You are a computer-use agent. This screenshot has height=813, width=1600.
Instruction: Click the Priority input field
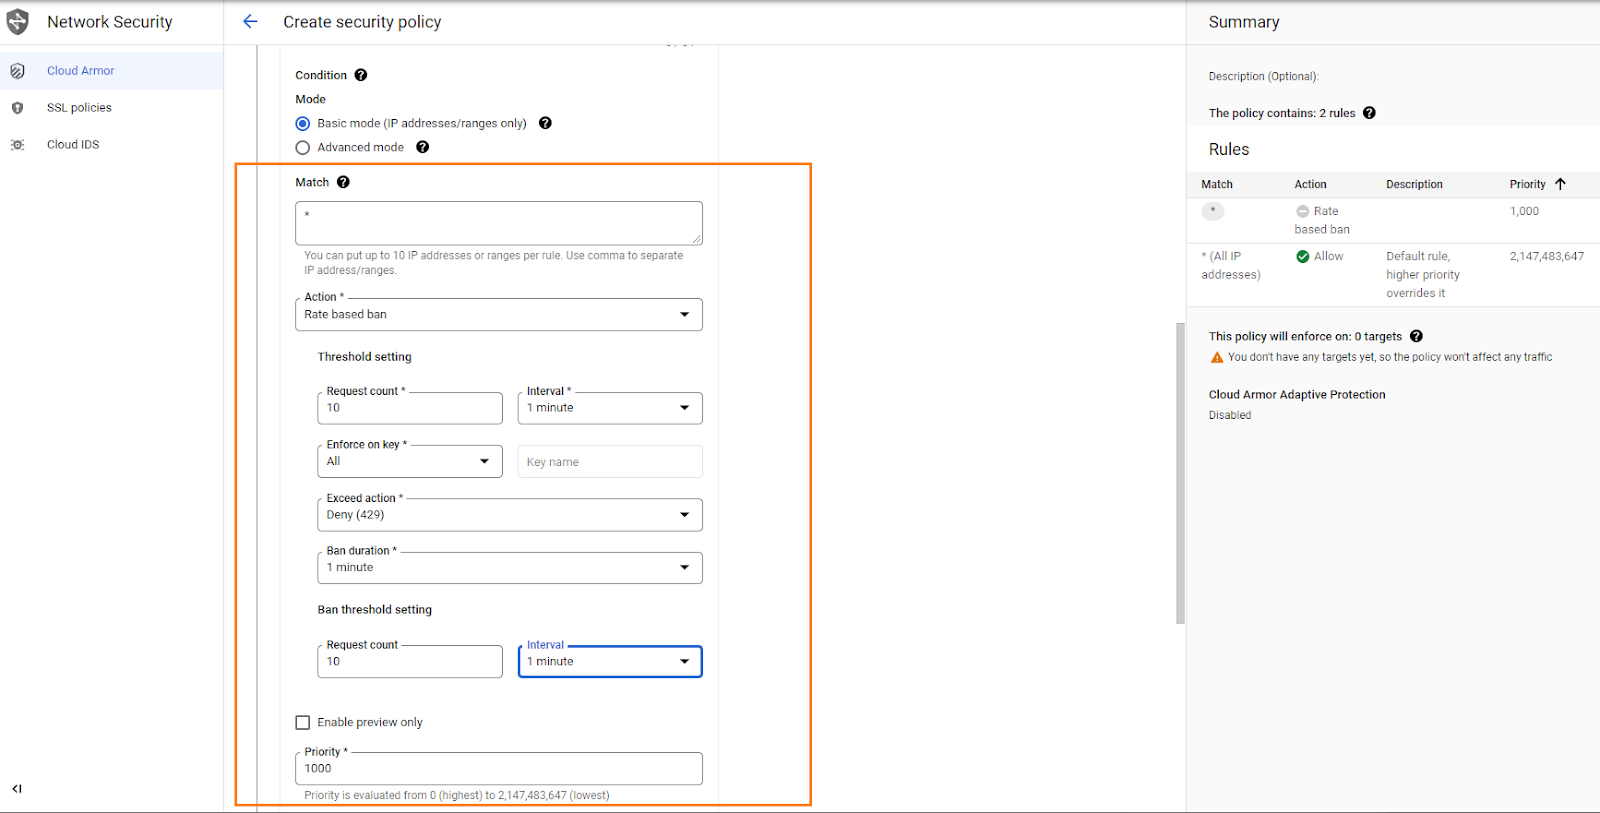click(499, 768)
